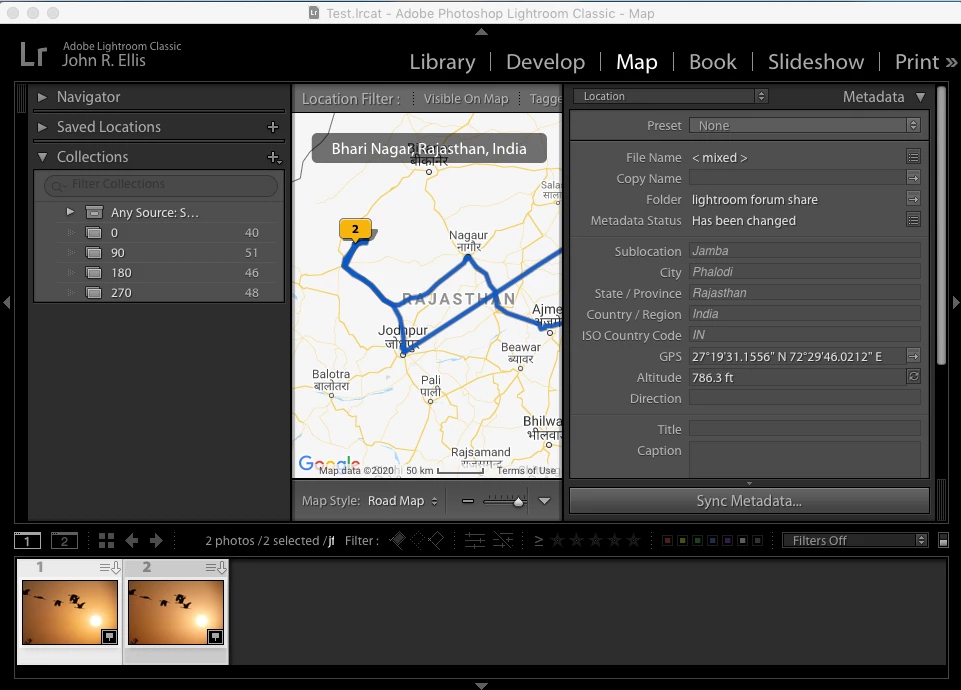Click the GPS badge on thumbnail 2
This screenshot has height=690, width=961.
(215, 637)
